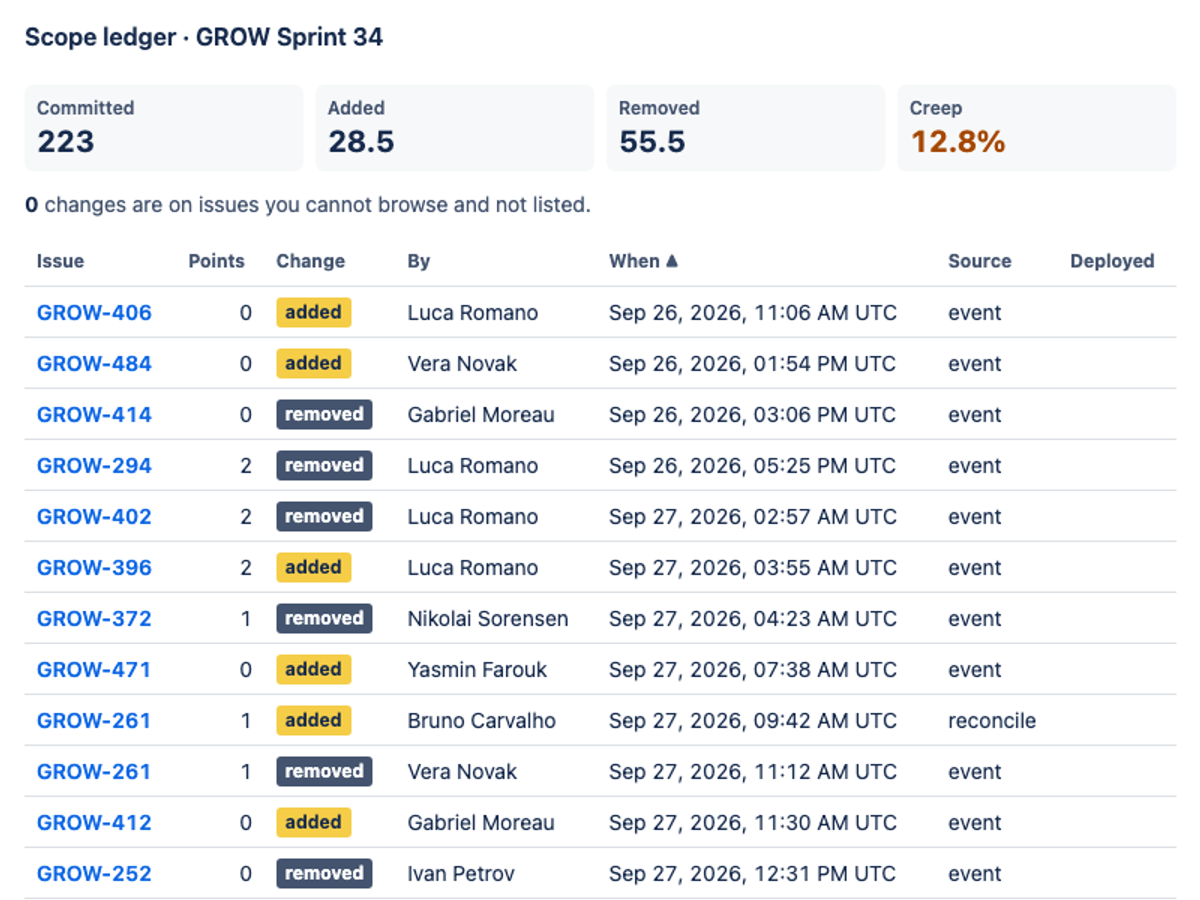
Task: Click the added badge in GROW-471 row
Action: coord(314,670)
